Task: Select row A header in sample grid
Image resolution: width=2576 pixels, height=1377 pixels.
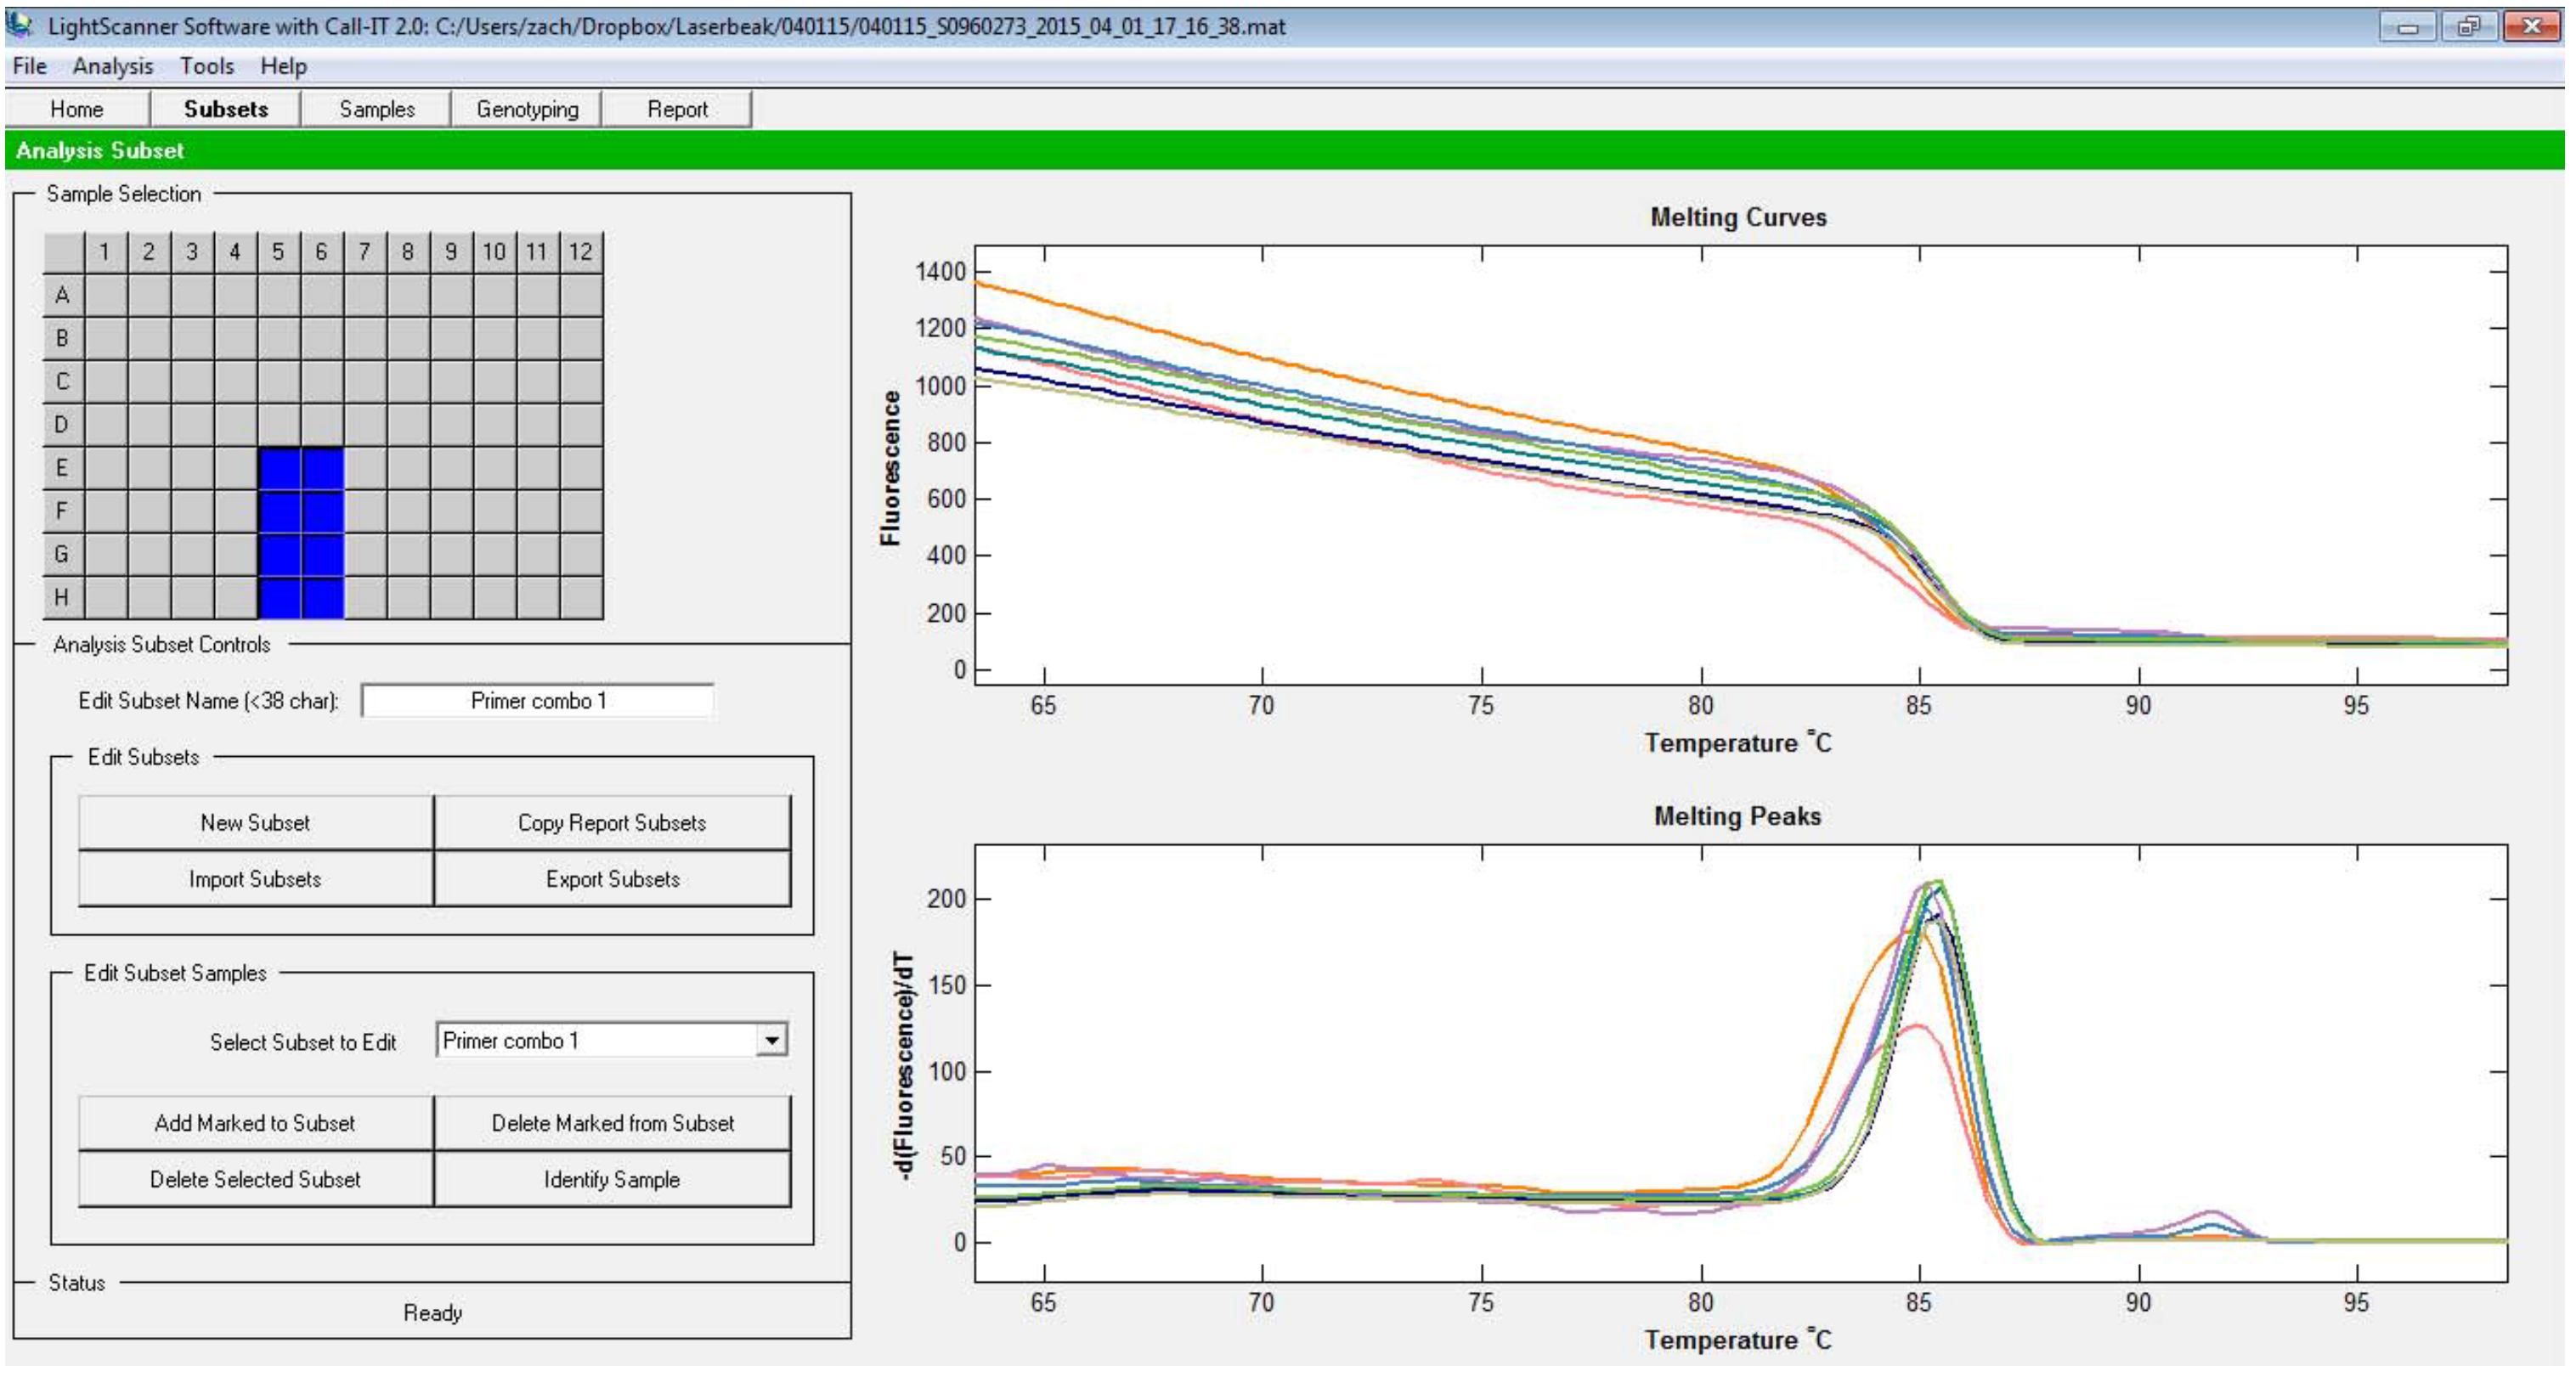Action: (63, 295)
